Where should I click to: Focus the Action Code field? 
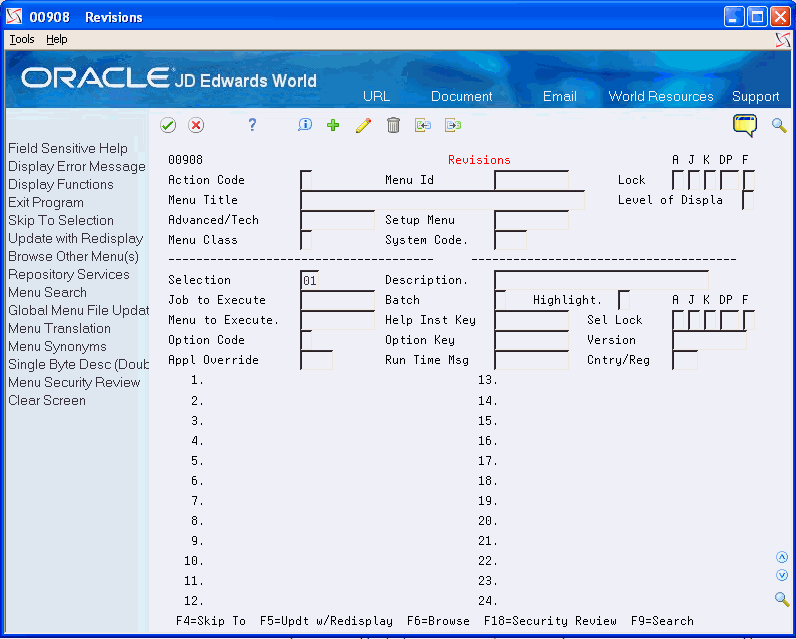(306, 180)
